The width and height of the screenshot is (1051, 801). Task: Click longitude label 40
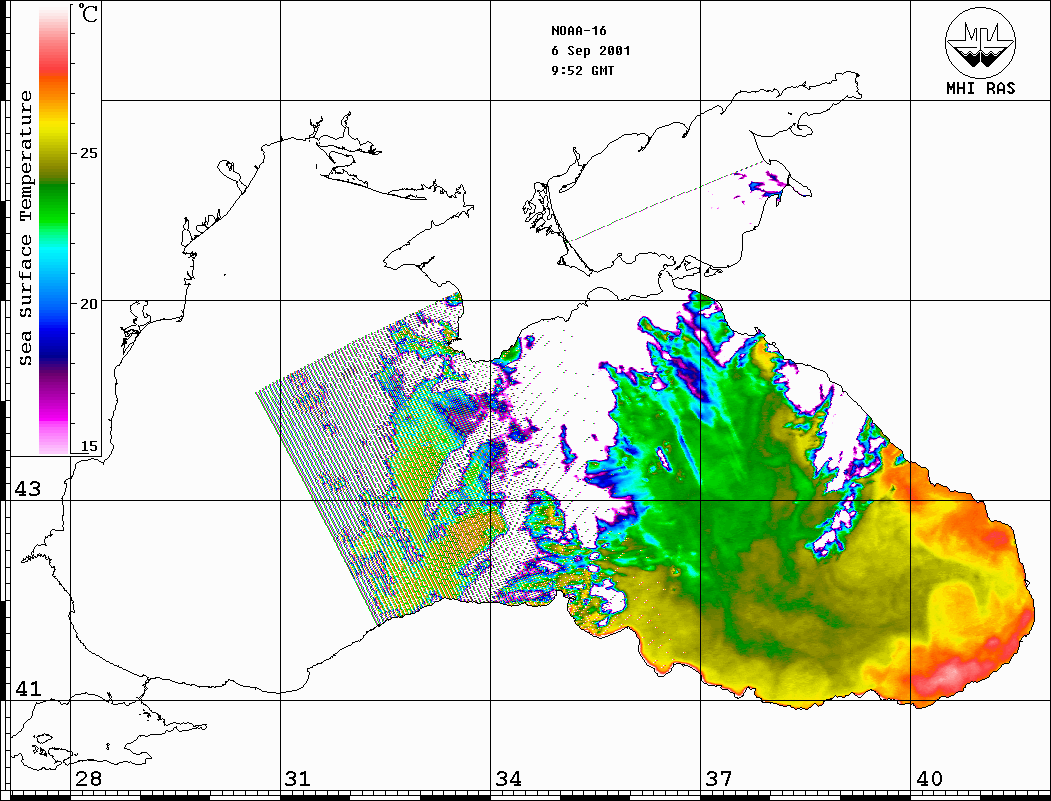(929, 779)
